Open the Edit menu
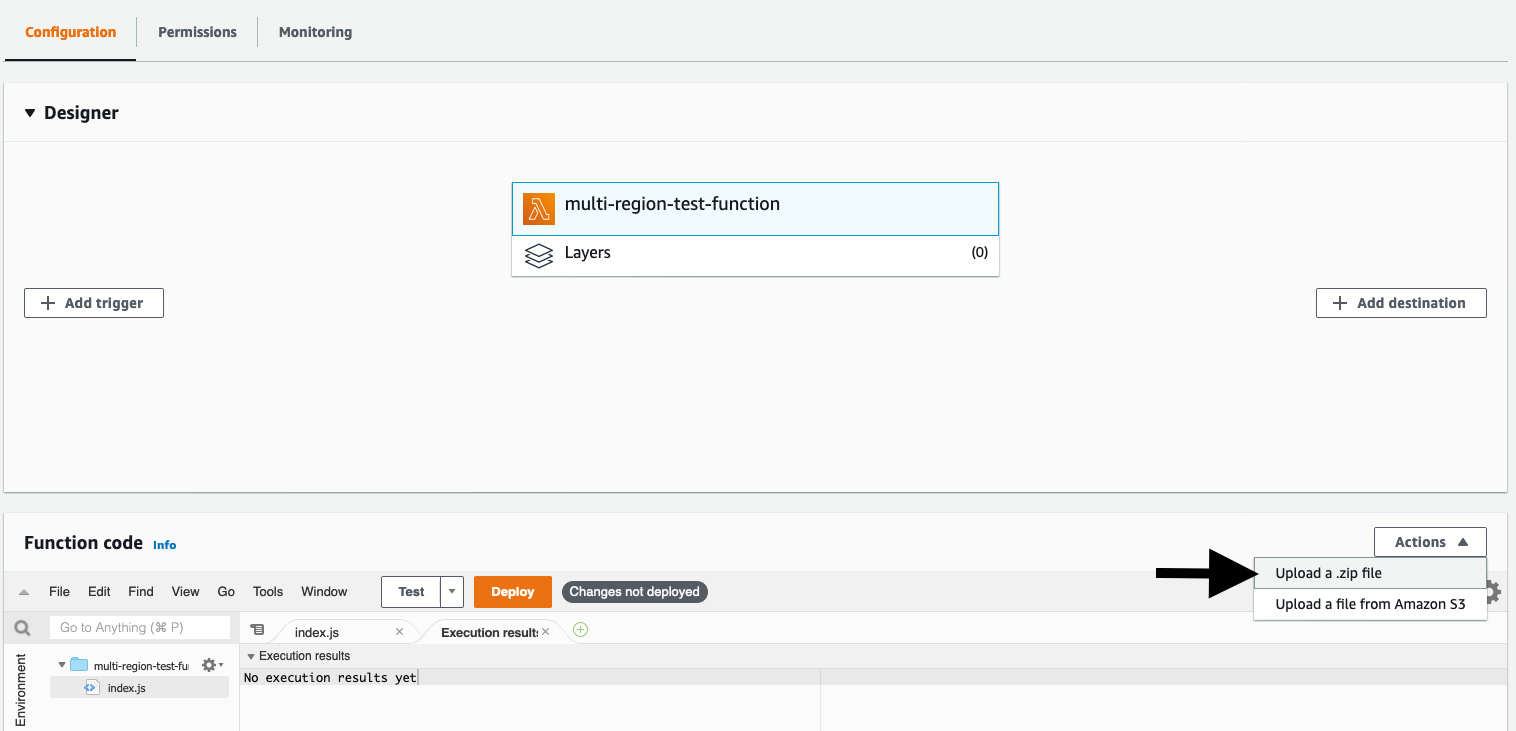This screenshot has width=1516, height=731. pos(99,592)
